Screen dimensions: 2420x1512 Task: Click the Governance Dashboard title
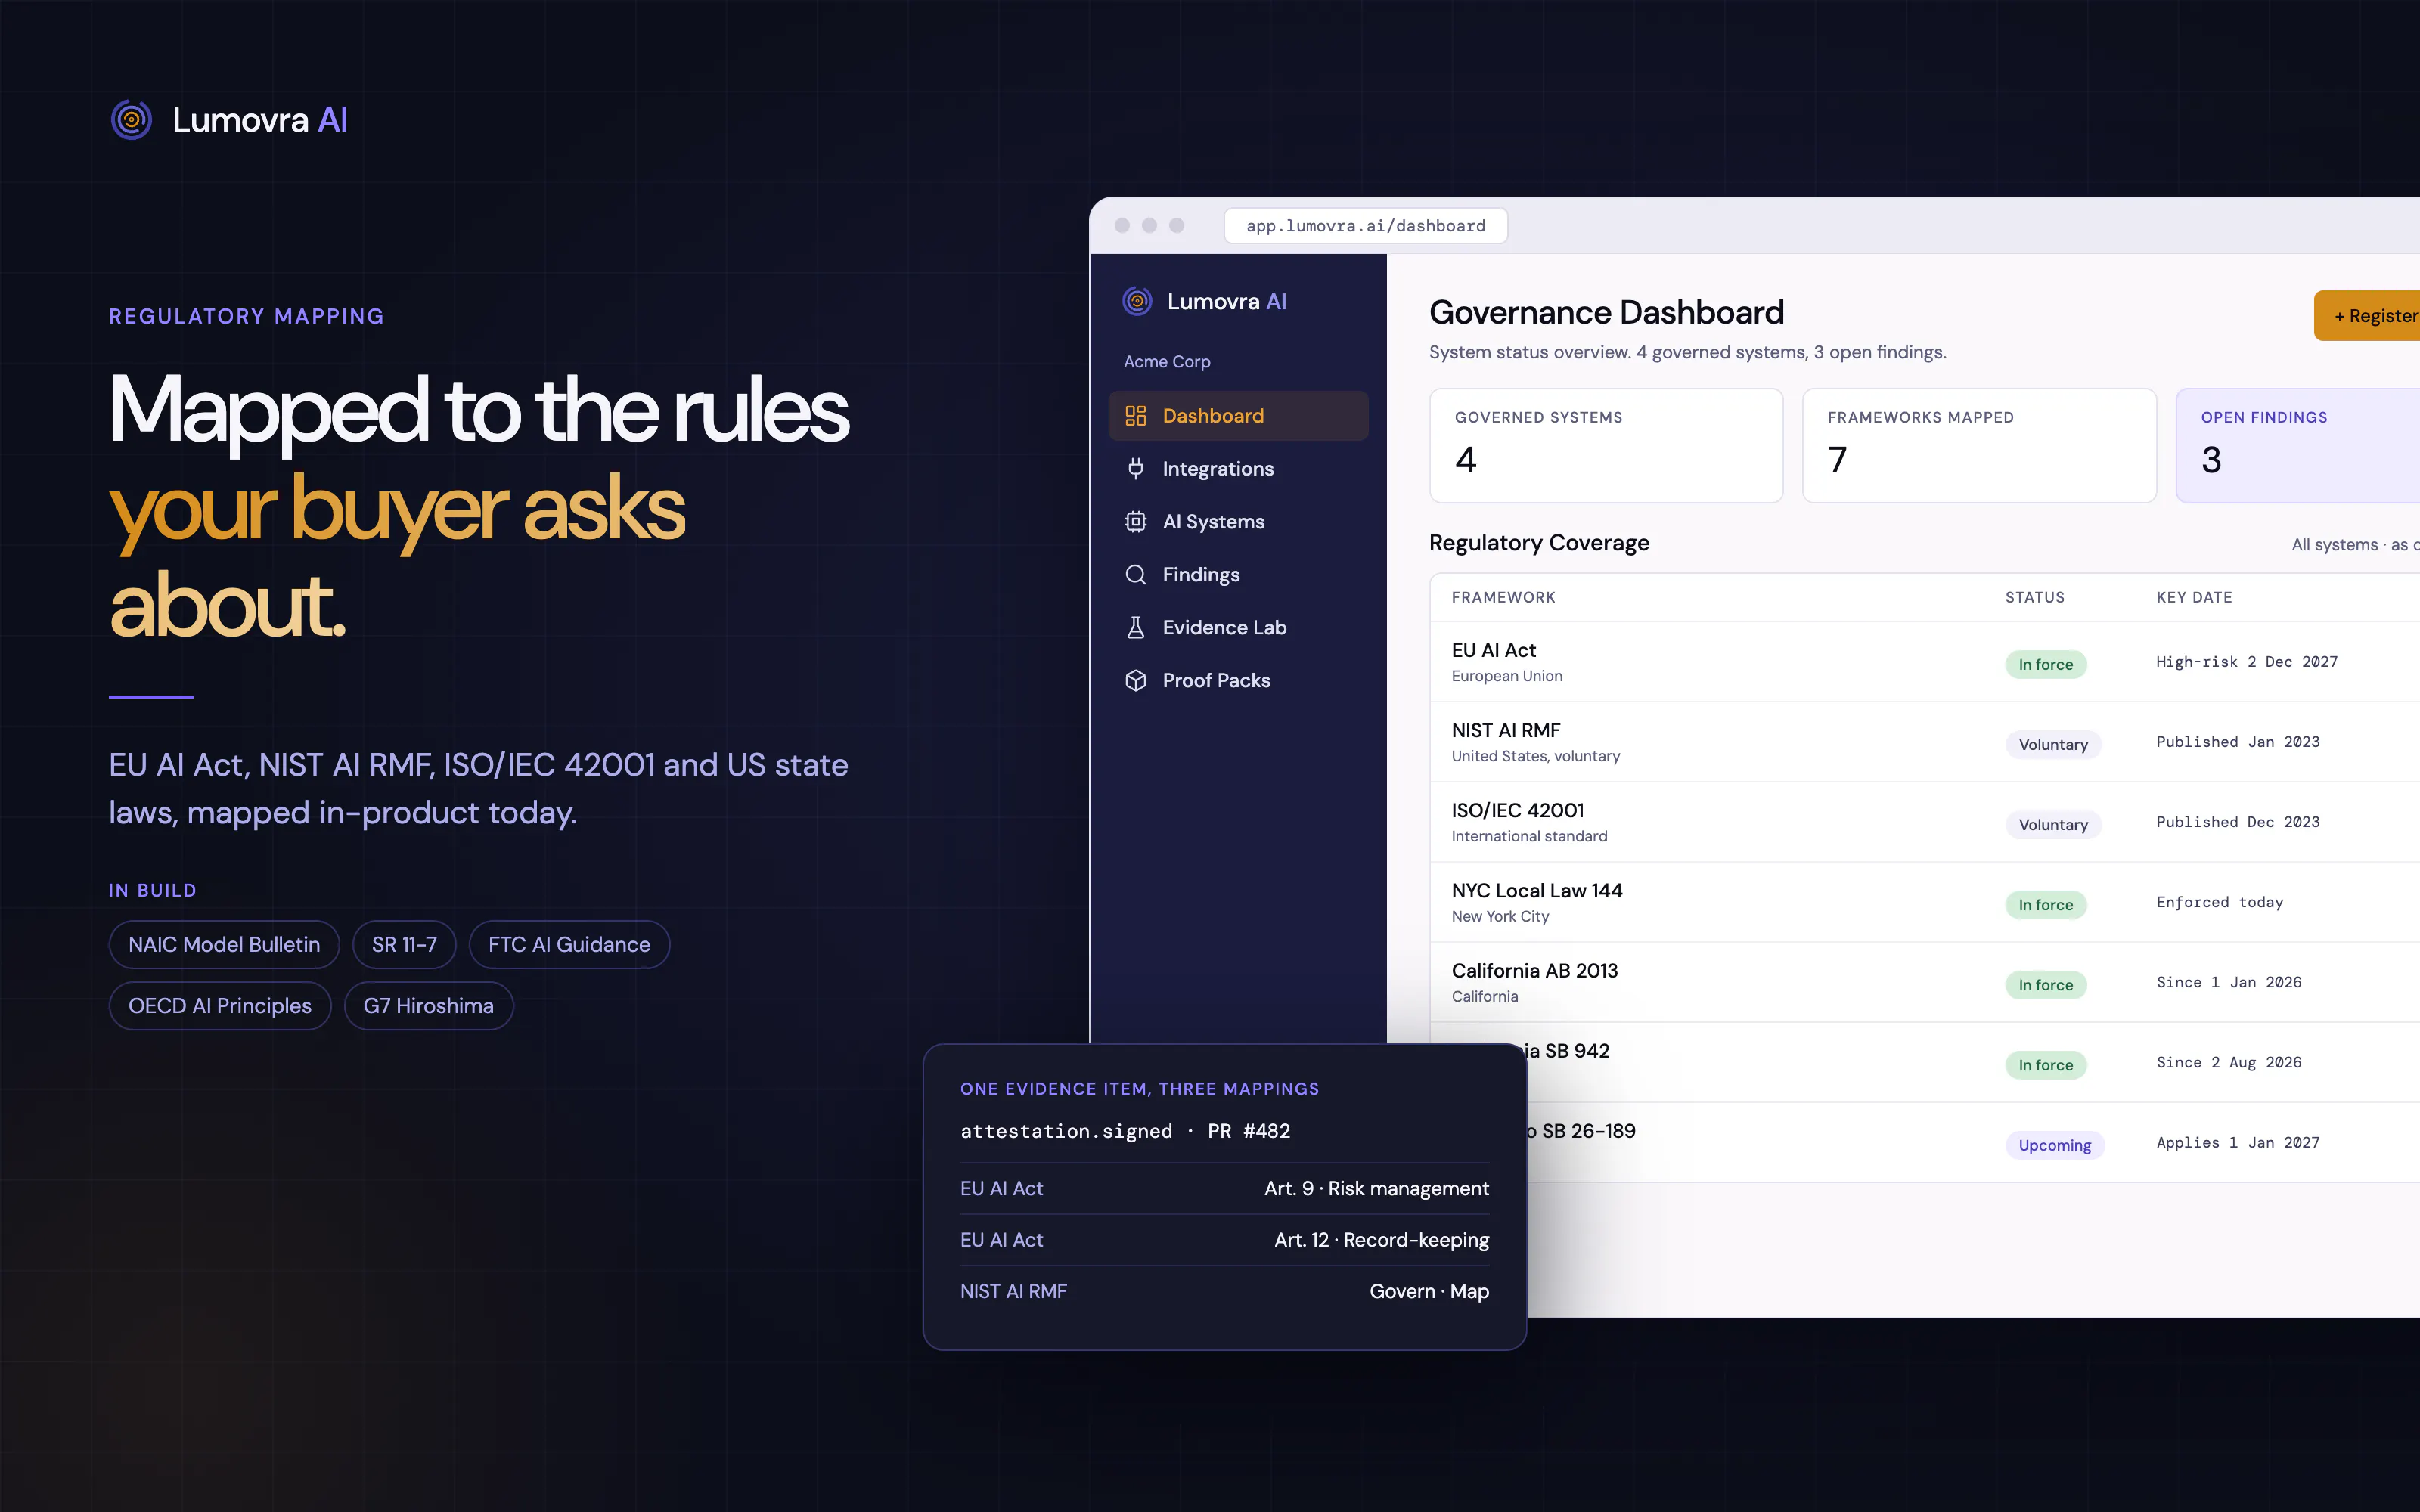(1606, 312)
